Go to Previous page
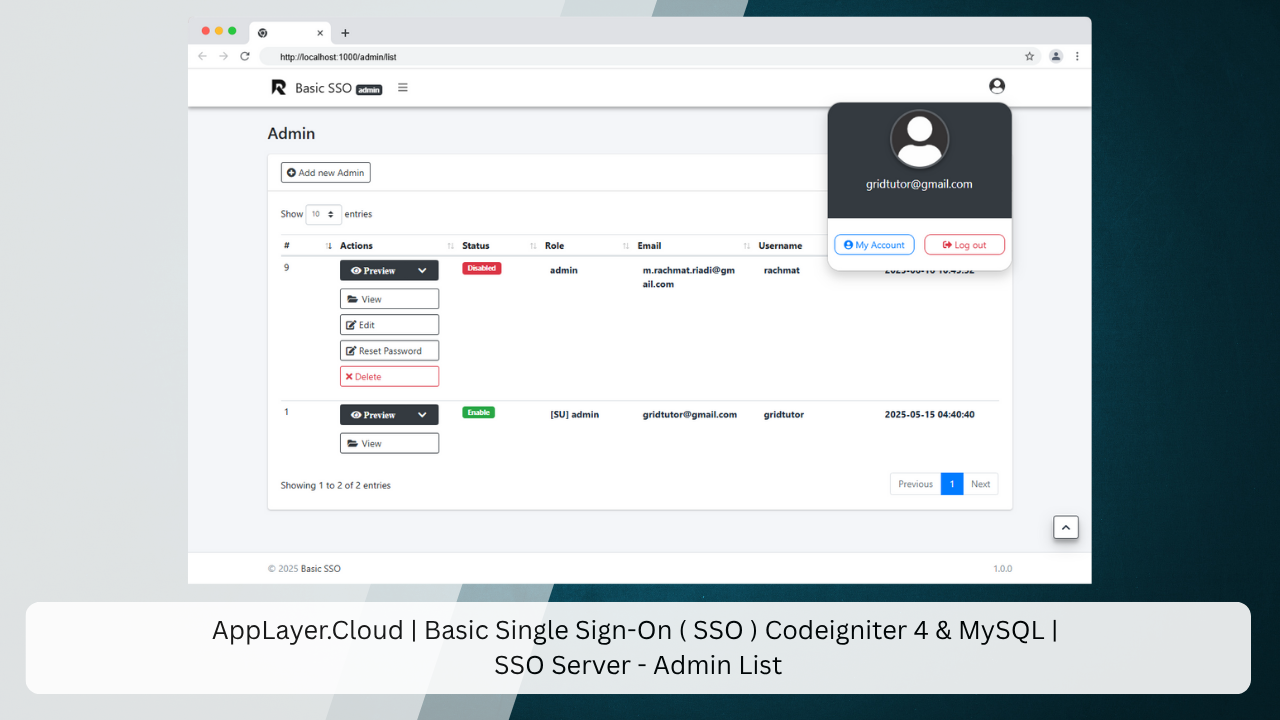1280x720 pixels. point(915,484)
